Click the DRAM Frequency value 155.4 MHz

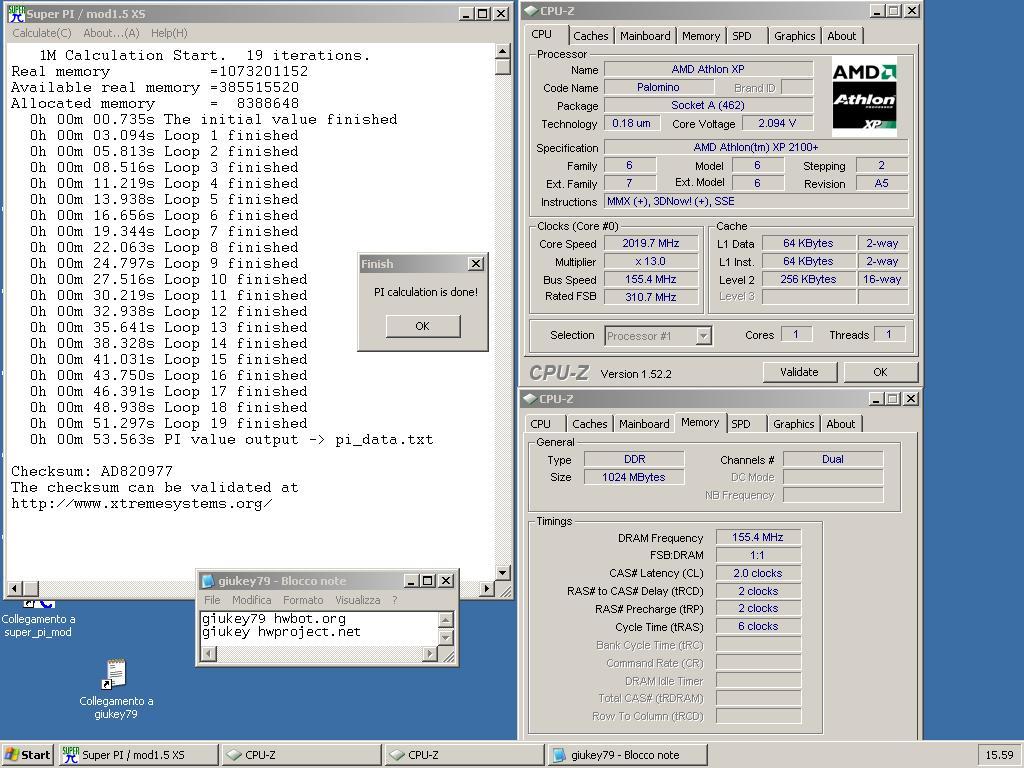(758, 537)
